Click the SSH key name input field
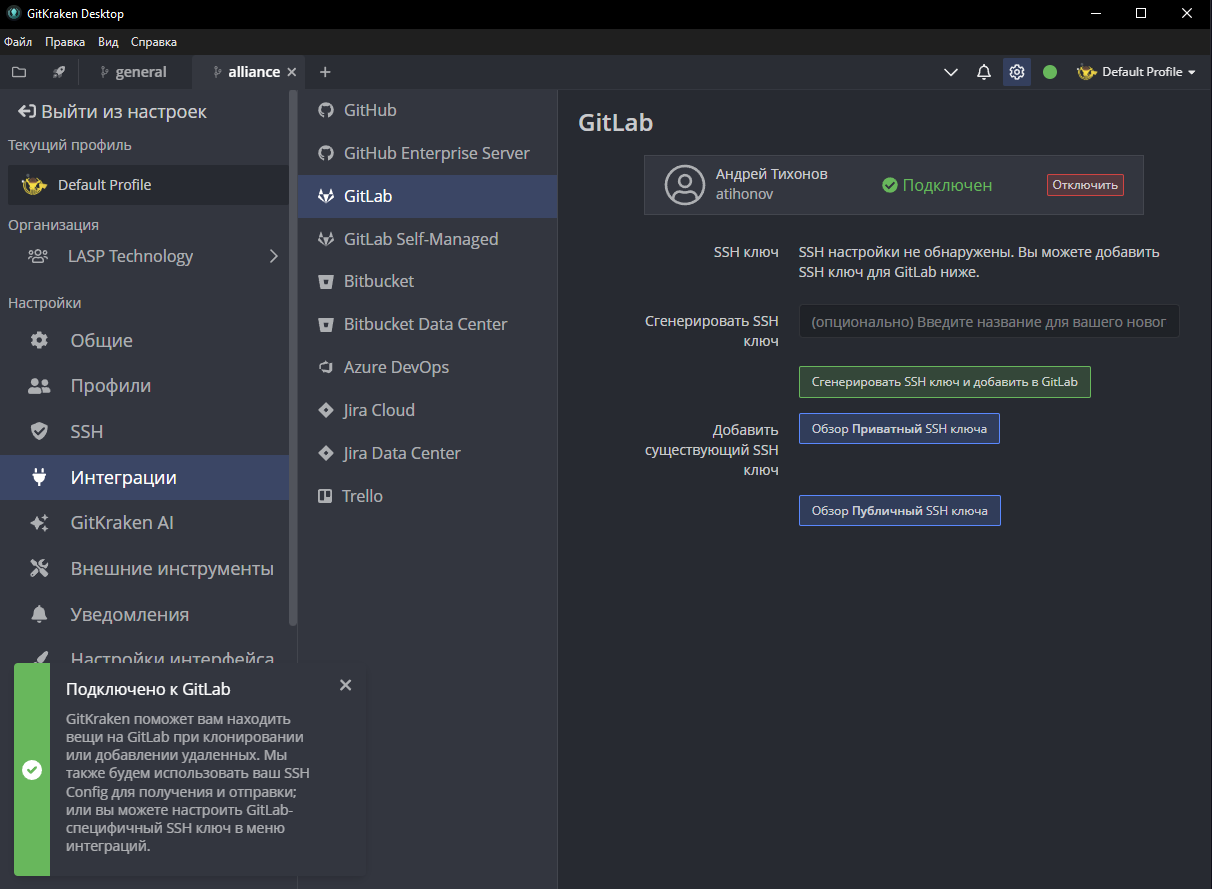1212x889 pixels. coord(988,321)
